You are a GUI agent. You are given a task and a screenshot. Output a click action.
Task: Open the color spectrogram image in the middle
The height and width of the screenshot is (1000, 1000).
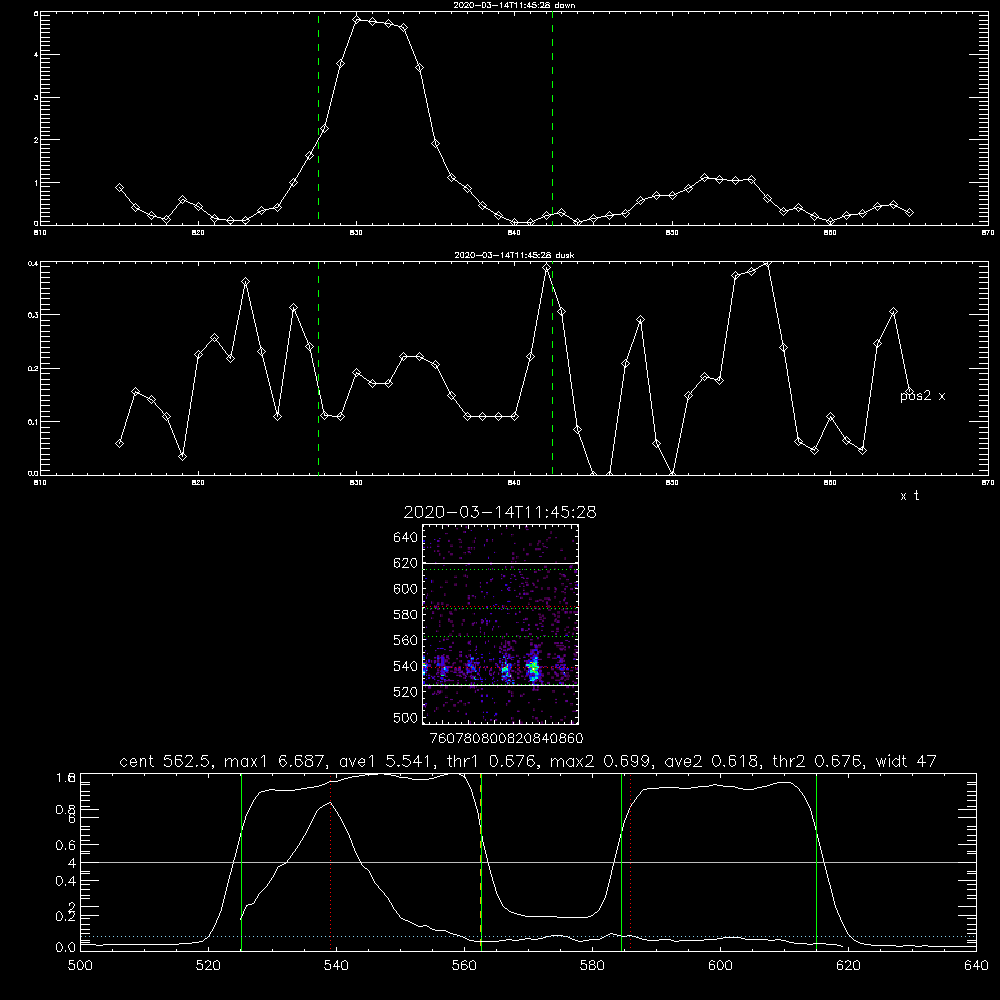[500, 624]
